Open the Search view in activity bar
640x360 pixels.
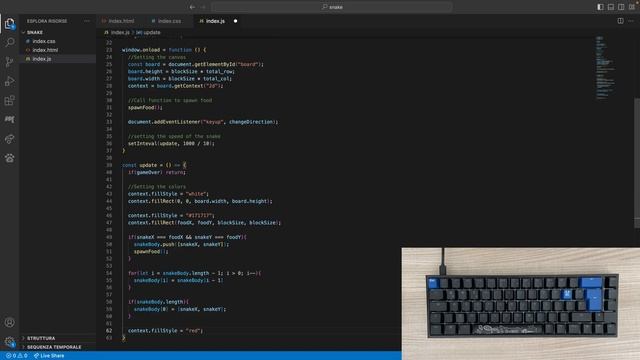coord(10,42)
